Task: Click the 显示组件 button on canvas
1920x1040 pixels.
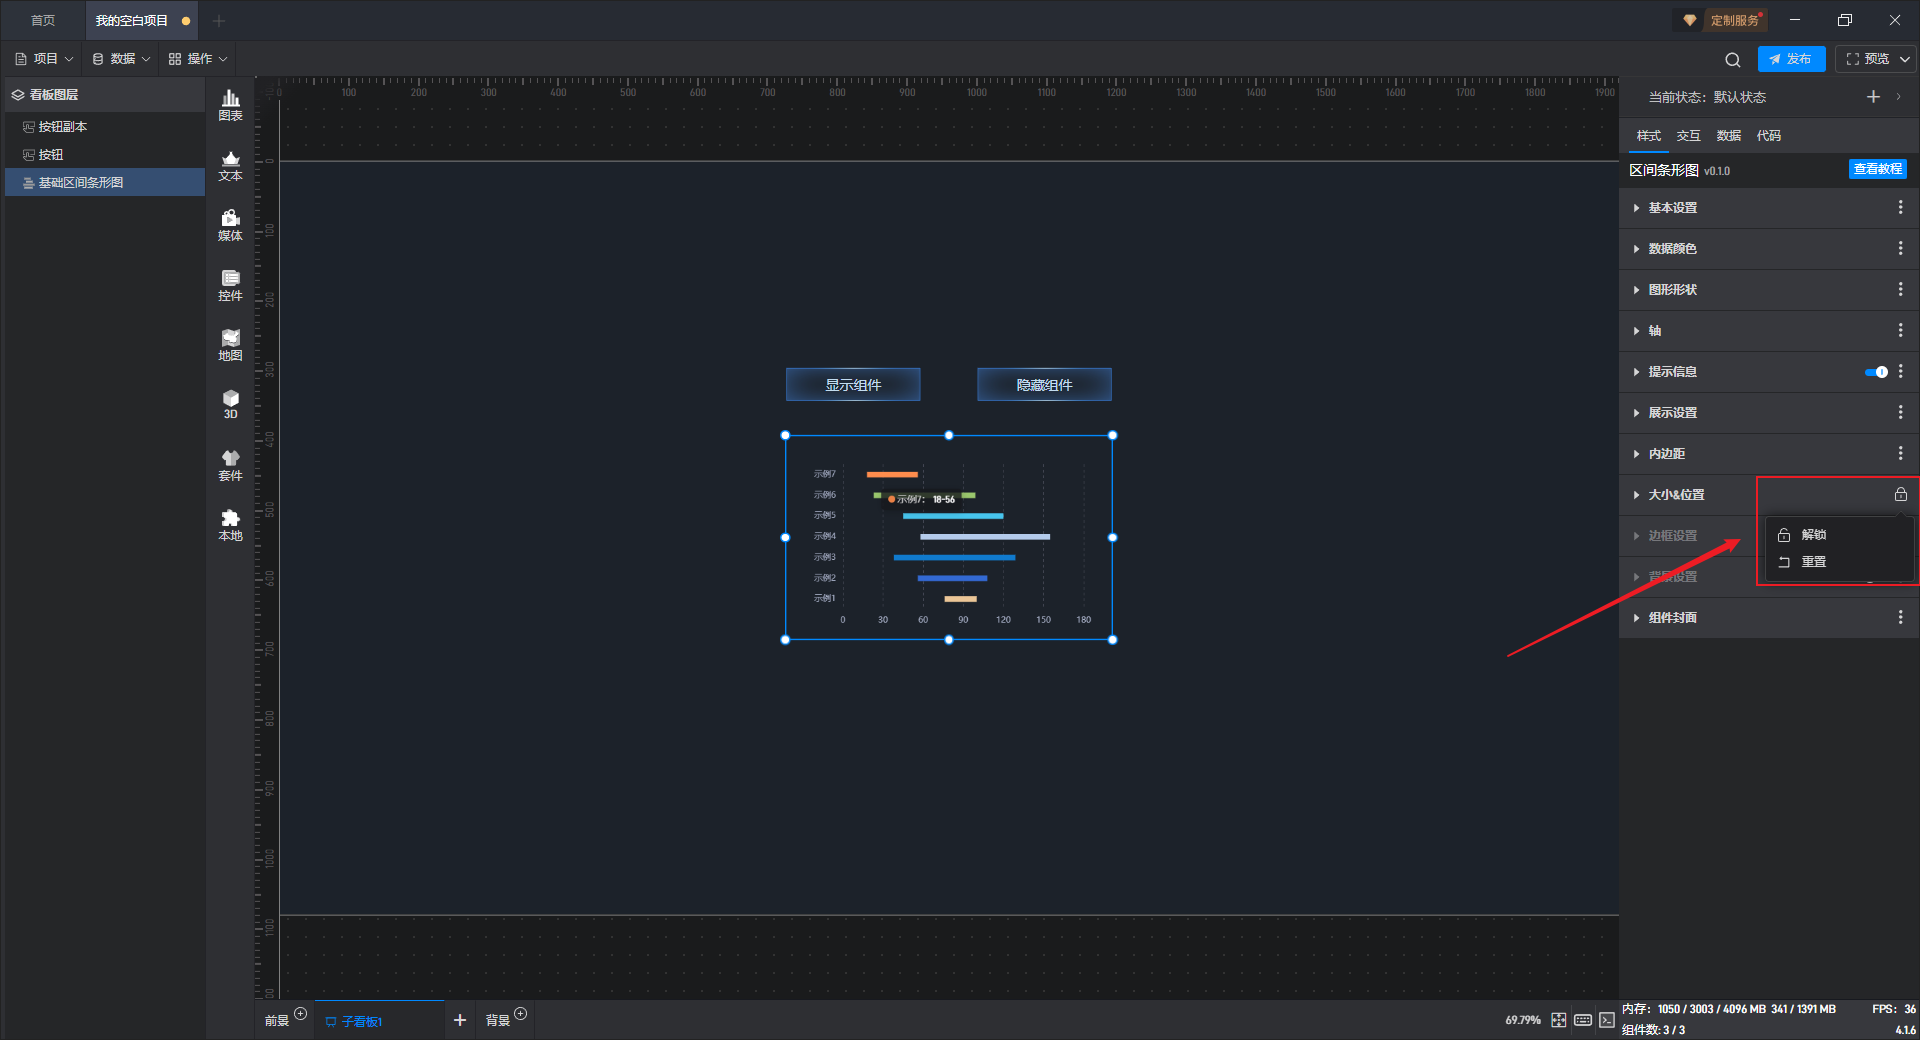Action: point(852,385)
